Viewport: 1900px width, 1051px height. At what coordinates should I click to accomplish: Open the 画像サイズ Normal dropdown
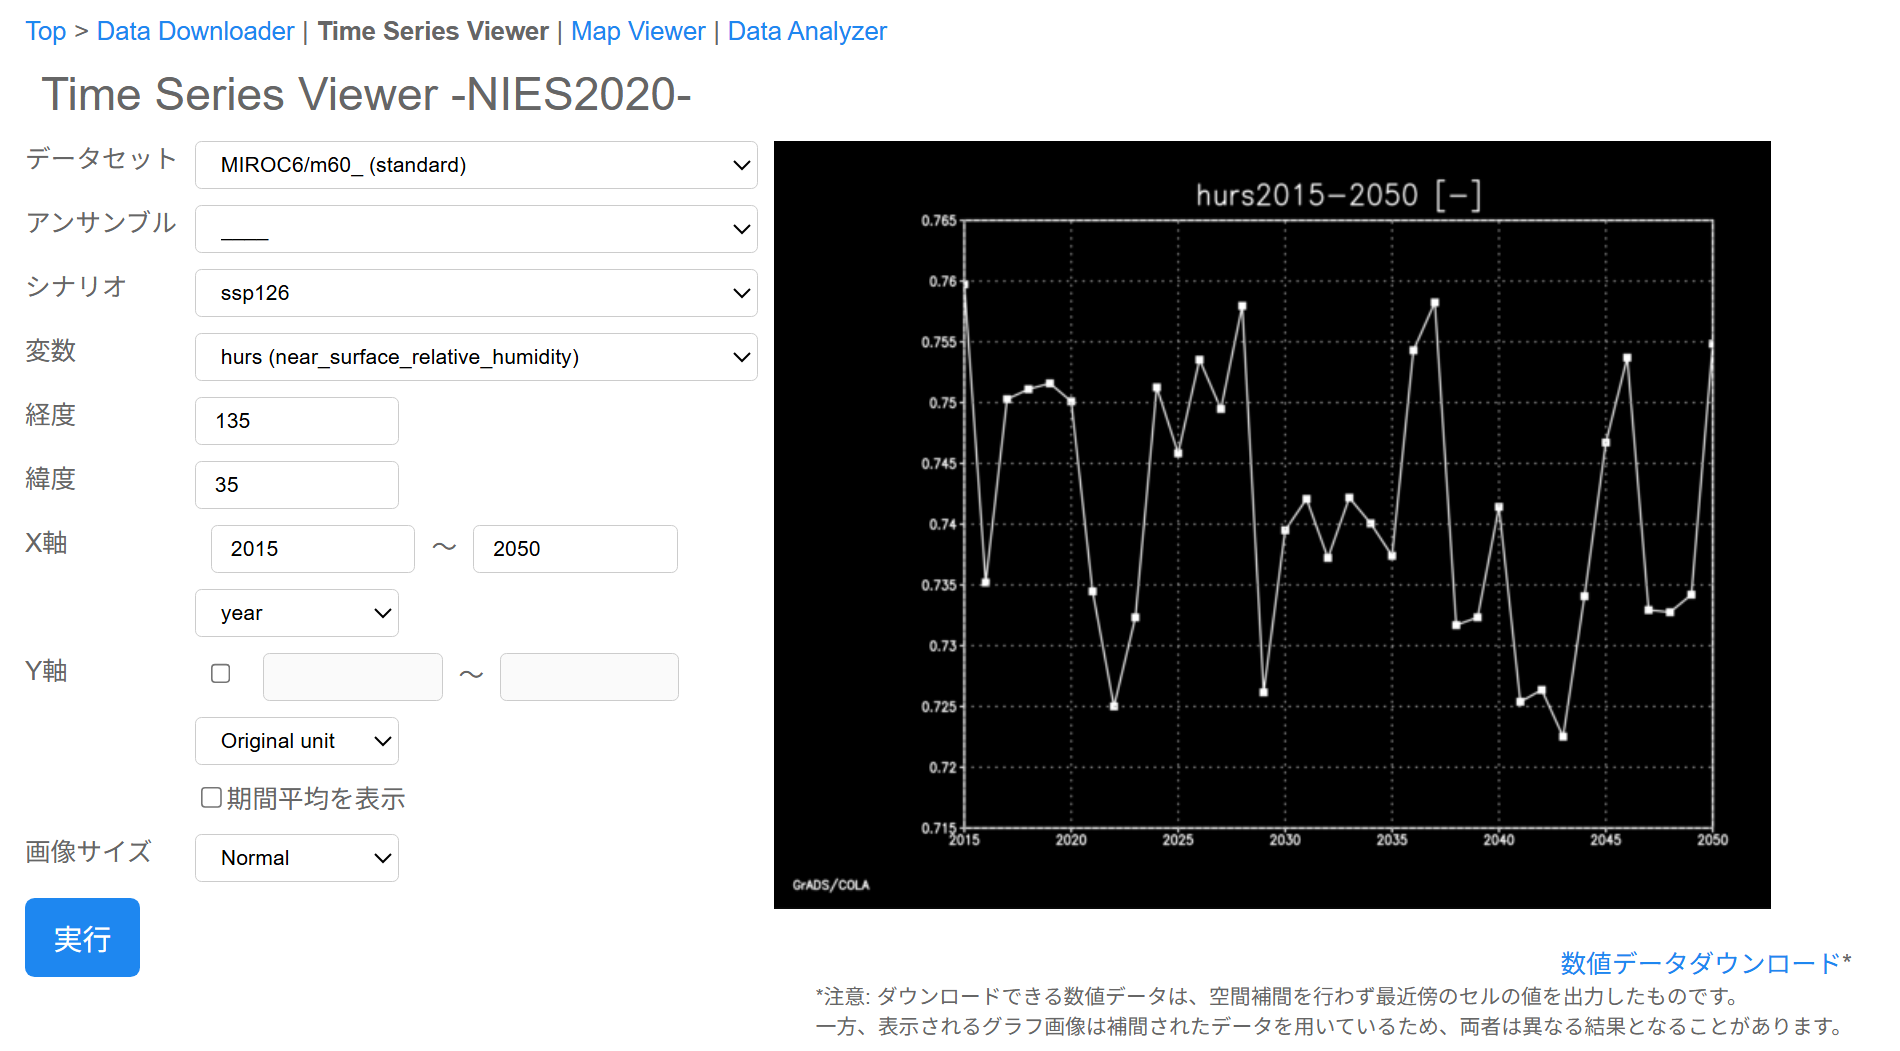[x=297, y=858]
